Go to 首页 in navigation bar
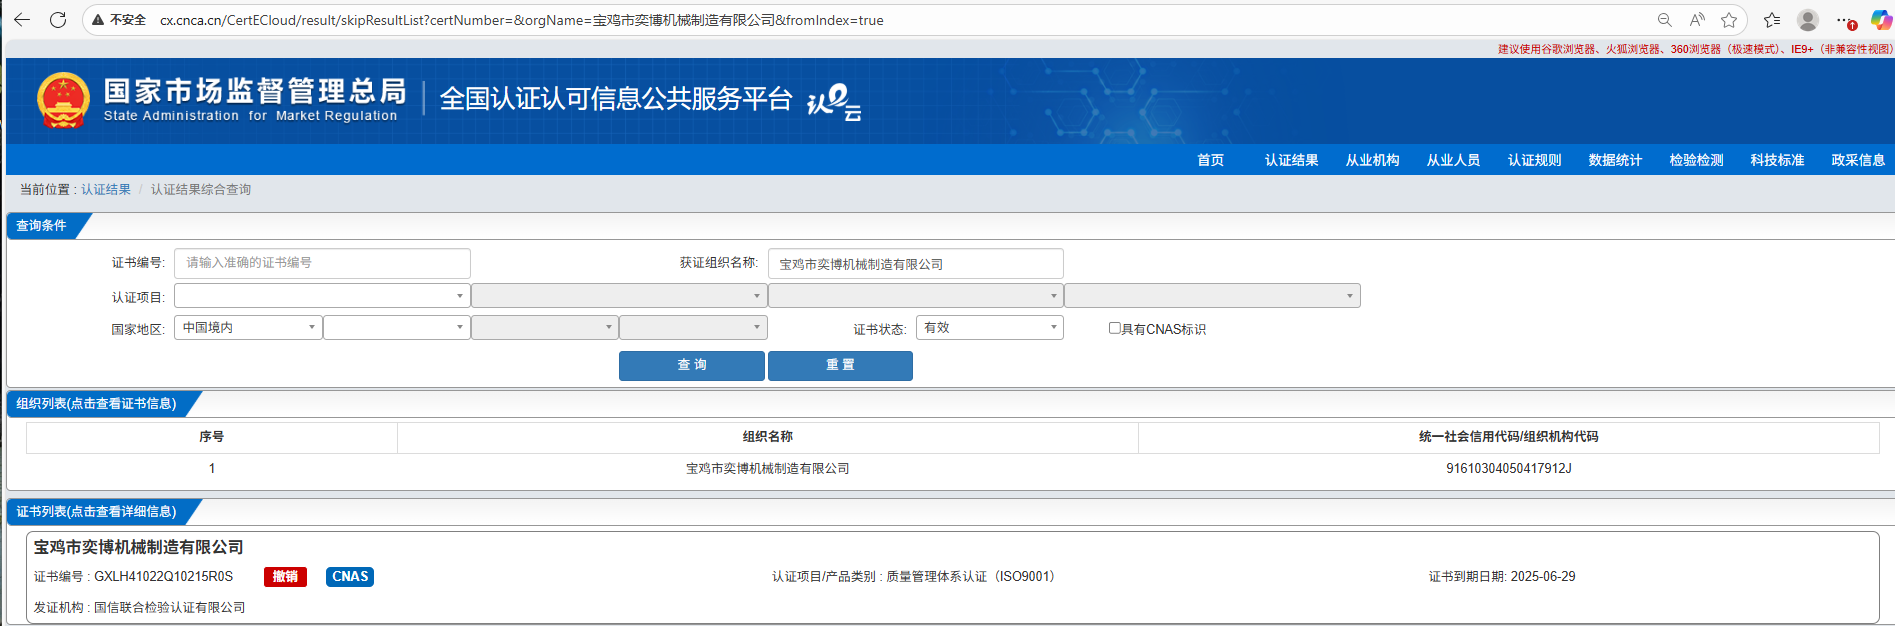This screenshot has height=626, width=1895. (1210, 160)
